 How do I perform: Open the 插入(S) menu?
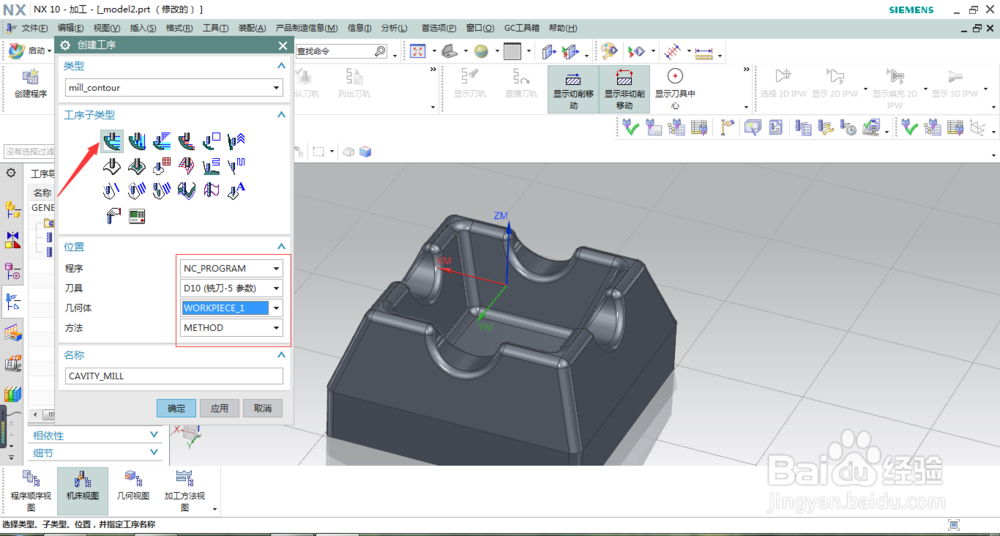143,28
